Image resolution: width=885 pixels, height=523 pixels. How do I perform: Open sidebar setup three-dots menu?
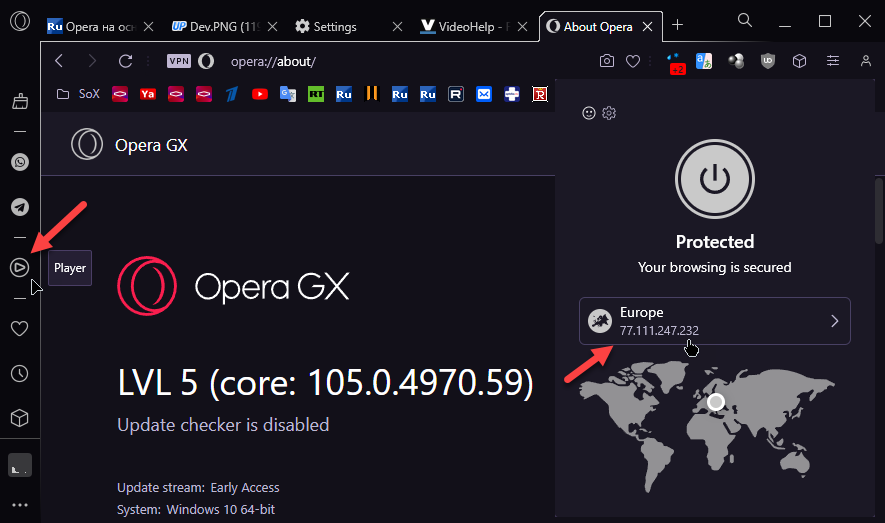[20, 505]
